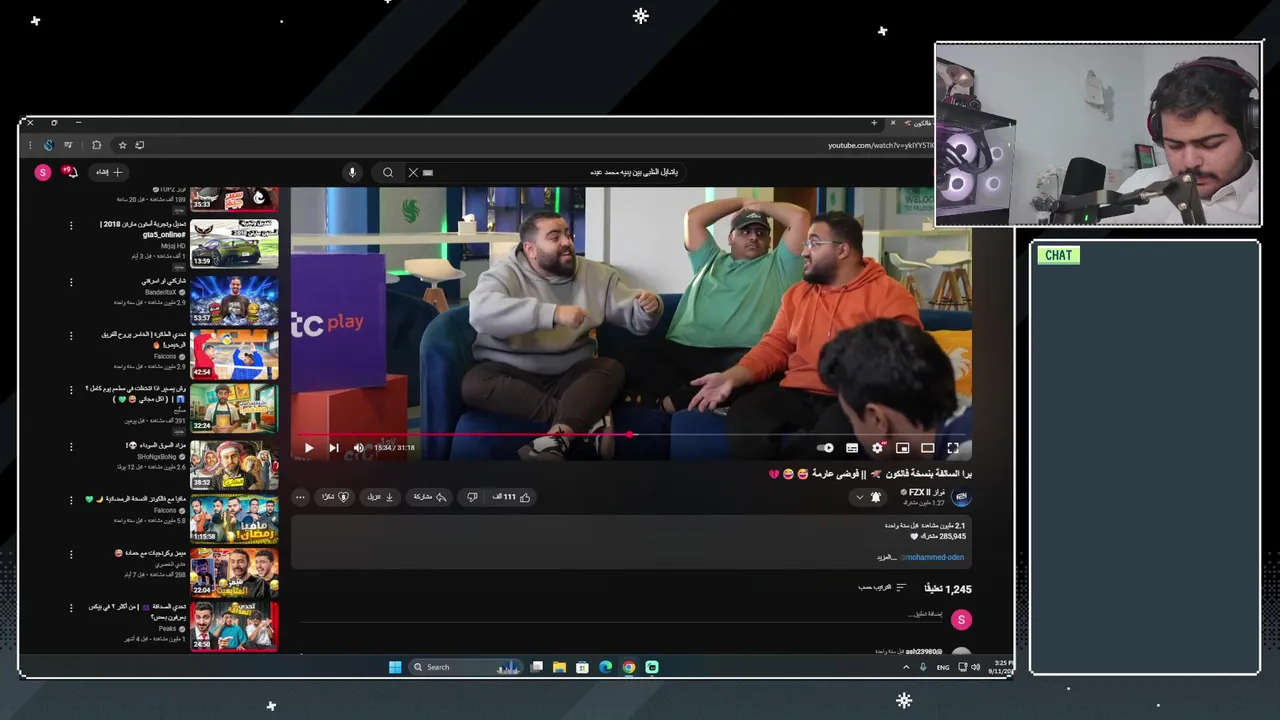
Task: Open the account avatar S in header
Action: pyautogui.click(x=42, y=172)
